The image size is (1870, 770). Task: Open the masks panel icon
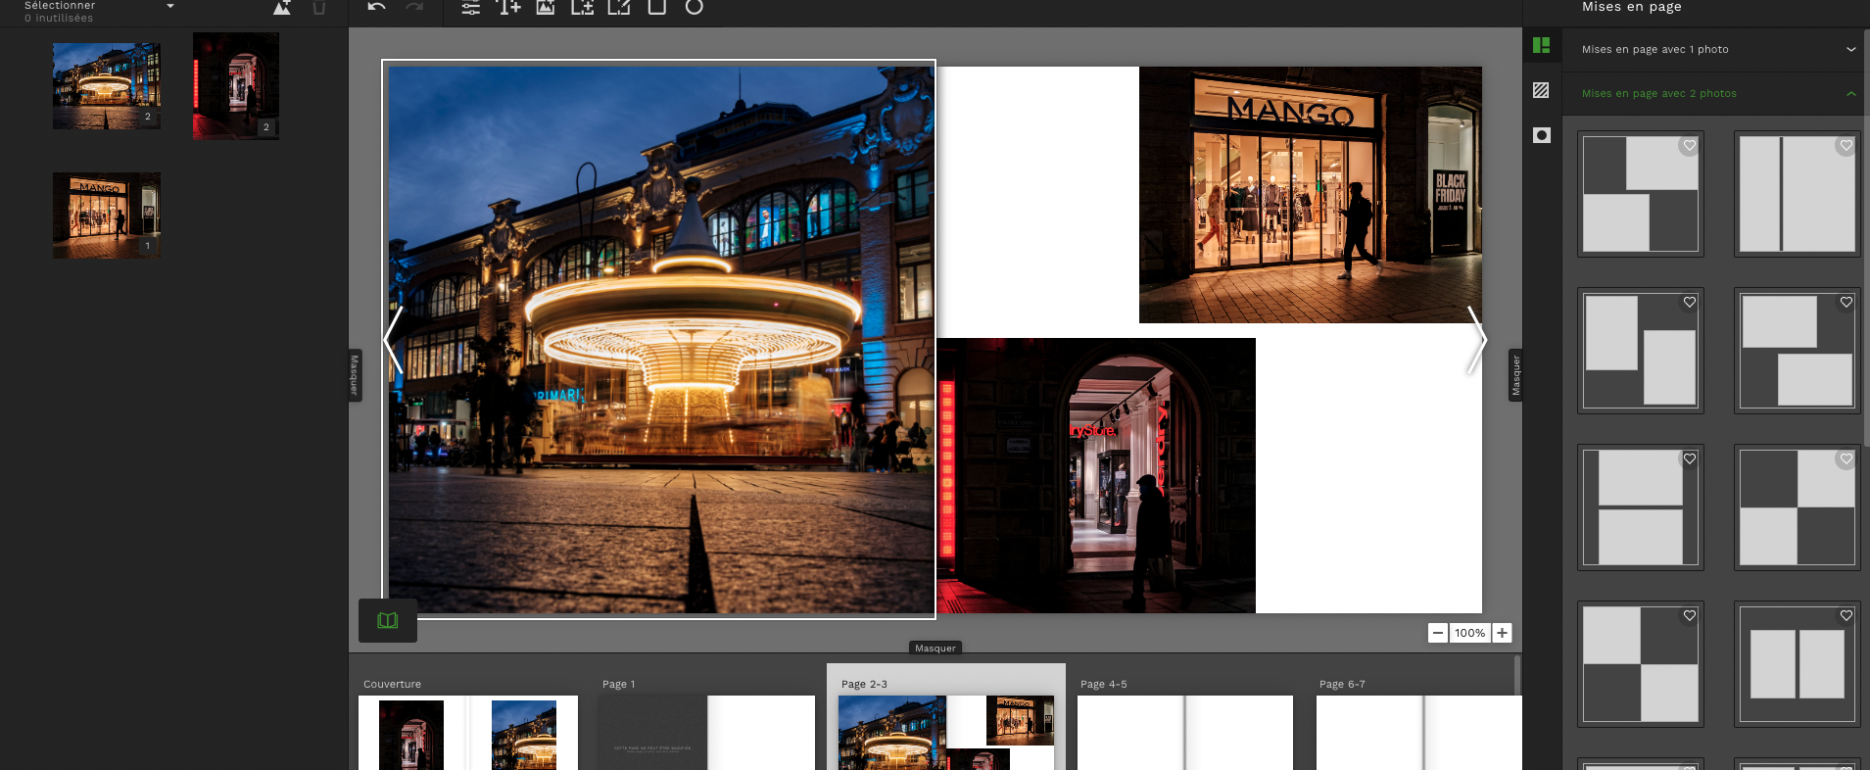pos(1541,135)
